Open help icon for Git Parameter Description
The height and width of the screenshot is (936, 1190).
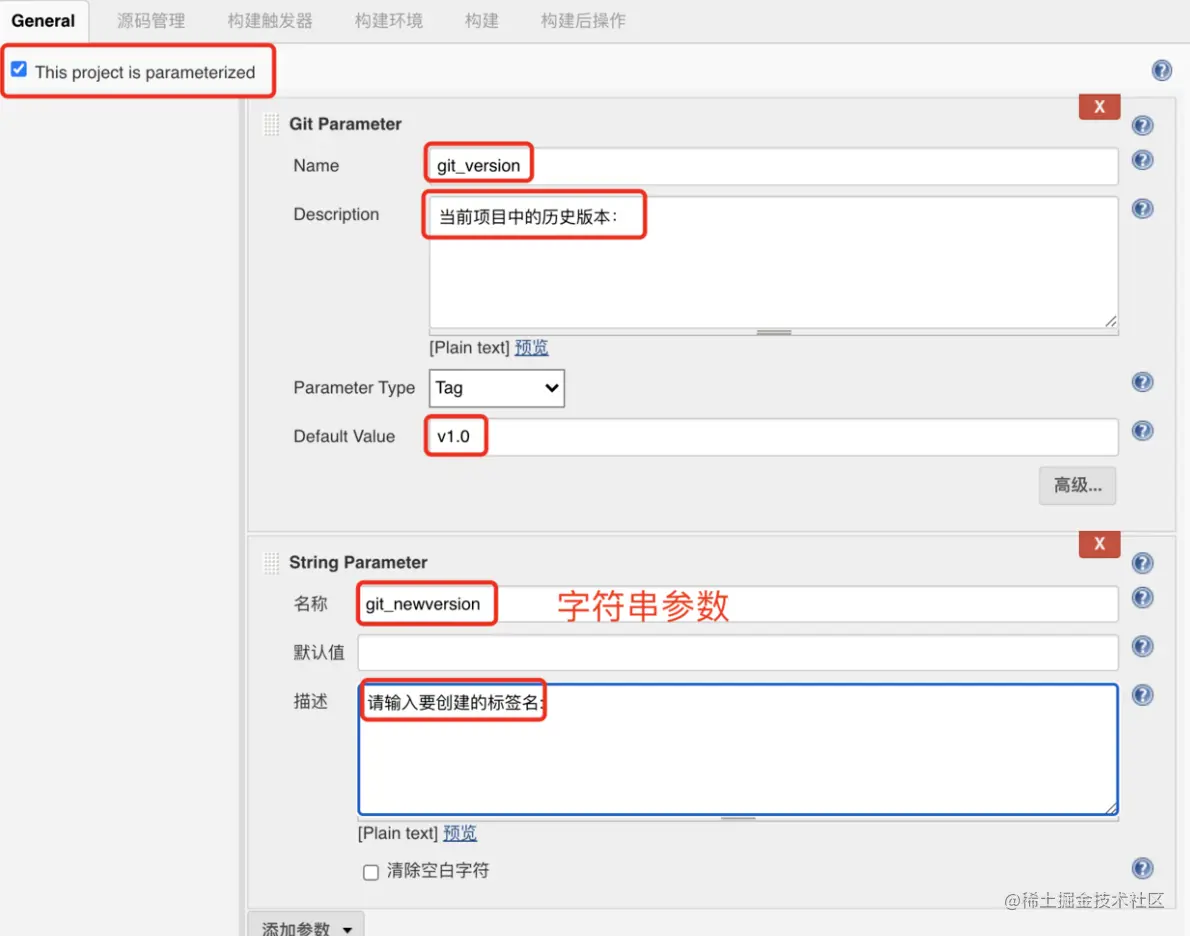tap(1142, 209)
